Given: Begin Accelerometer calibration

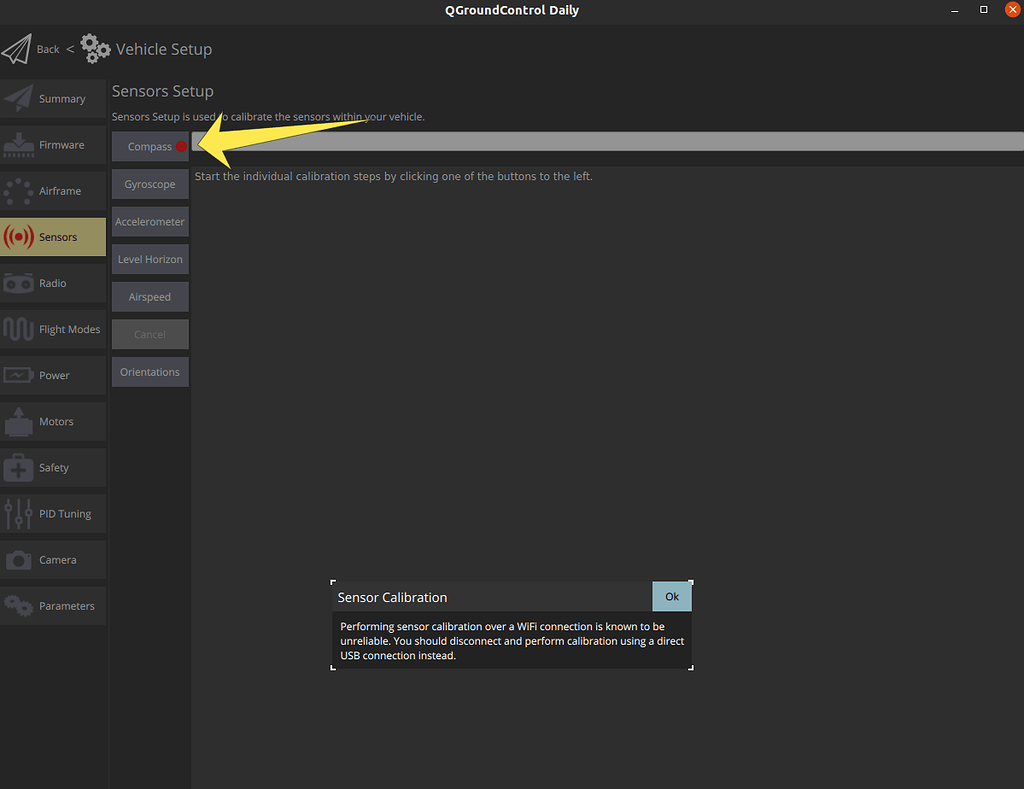Looking at the screenshot, I should tap(150, 222).
